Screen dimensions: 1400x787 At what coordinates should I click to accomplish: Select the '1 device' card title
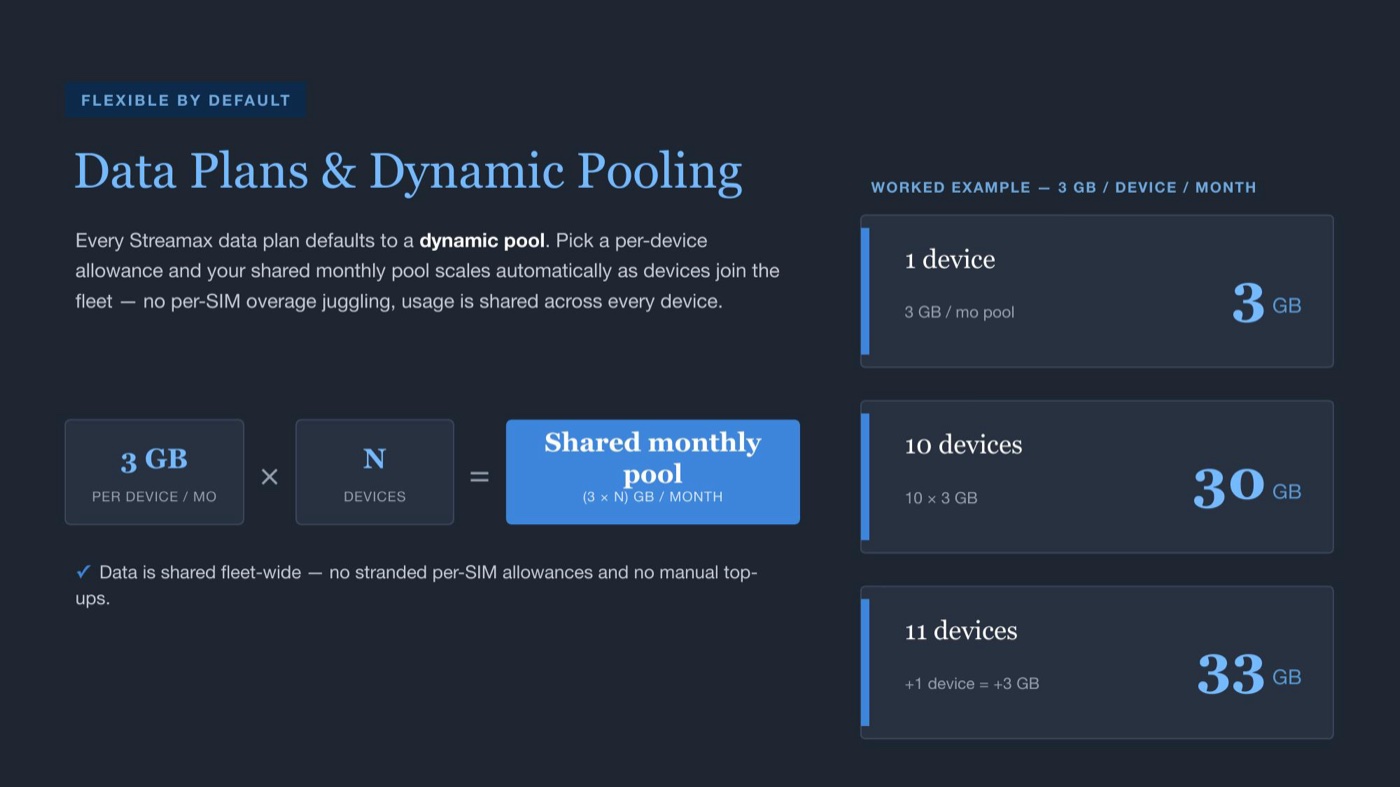pyautogui.click(x=950, y=260)
